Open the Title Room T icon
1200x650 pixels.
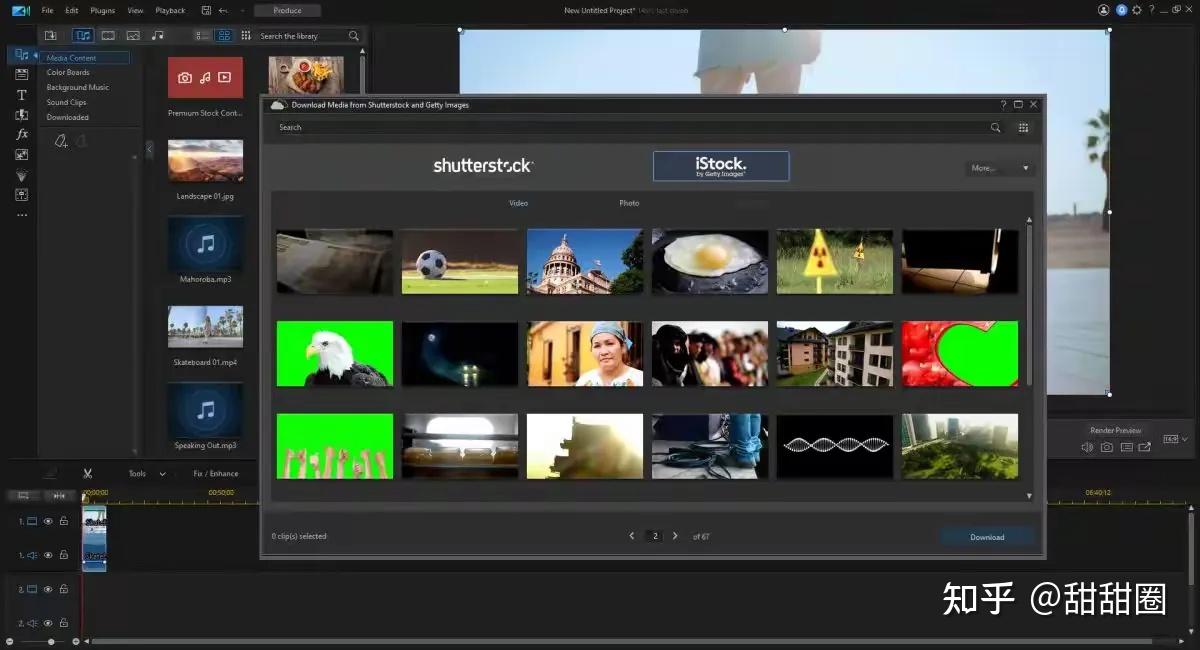(22, 94)
